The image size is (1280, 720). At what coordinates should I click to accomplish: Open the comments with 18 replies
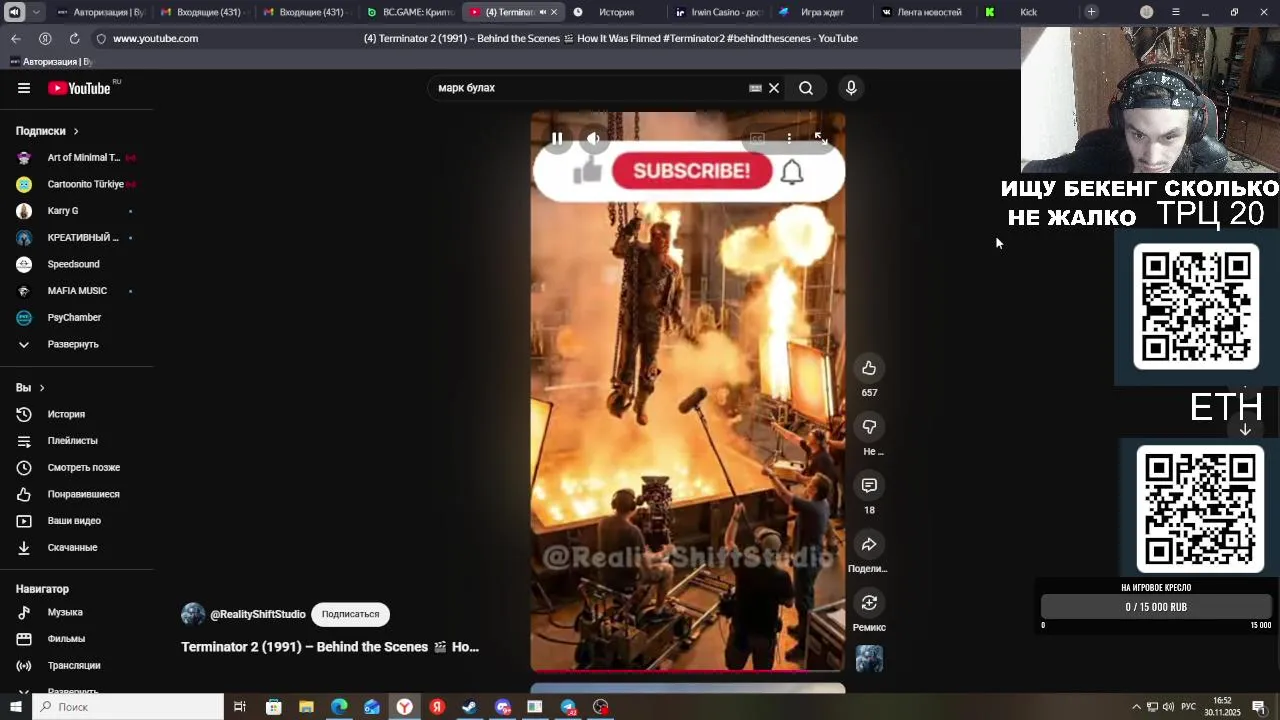click(869, 486)
